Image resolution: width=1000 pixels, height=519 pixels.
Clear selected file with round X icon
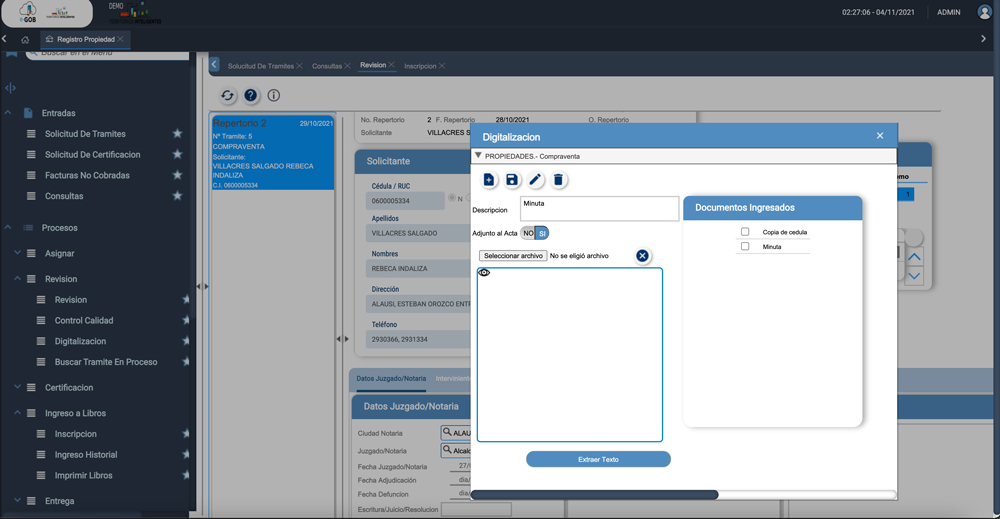[x=642, y=256]
